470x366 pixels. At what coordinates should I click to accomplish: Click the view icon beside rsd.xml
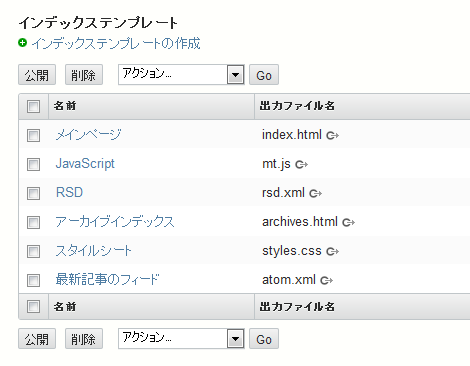[315, 193]
